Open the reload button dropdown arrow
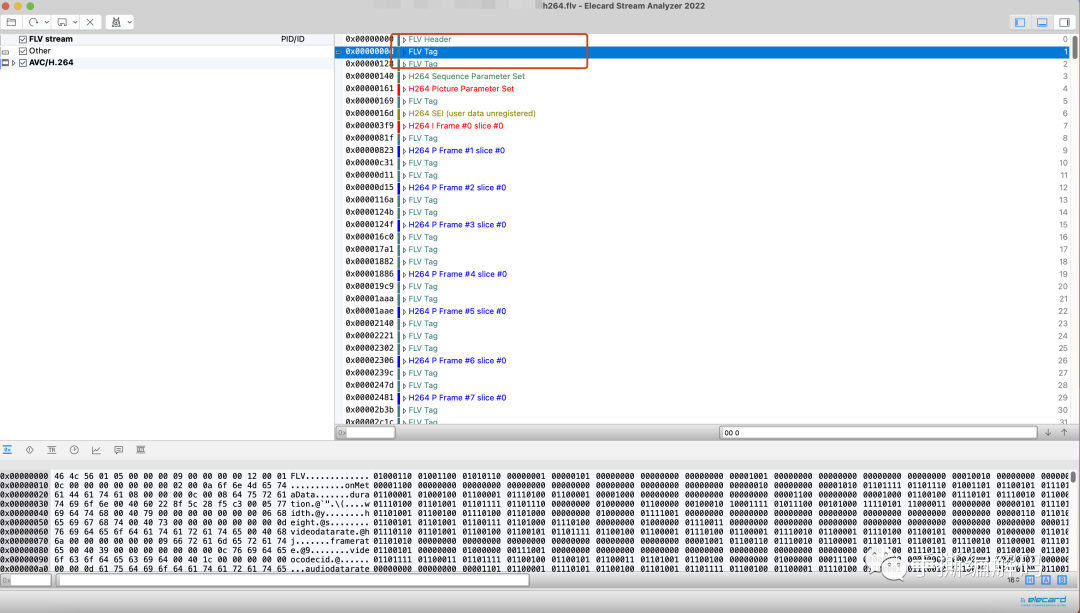Image resolution: width=1080 pixels, height=613 pixels. coord(44,21)
